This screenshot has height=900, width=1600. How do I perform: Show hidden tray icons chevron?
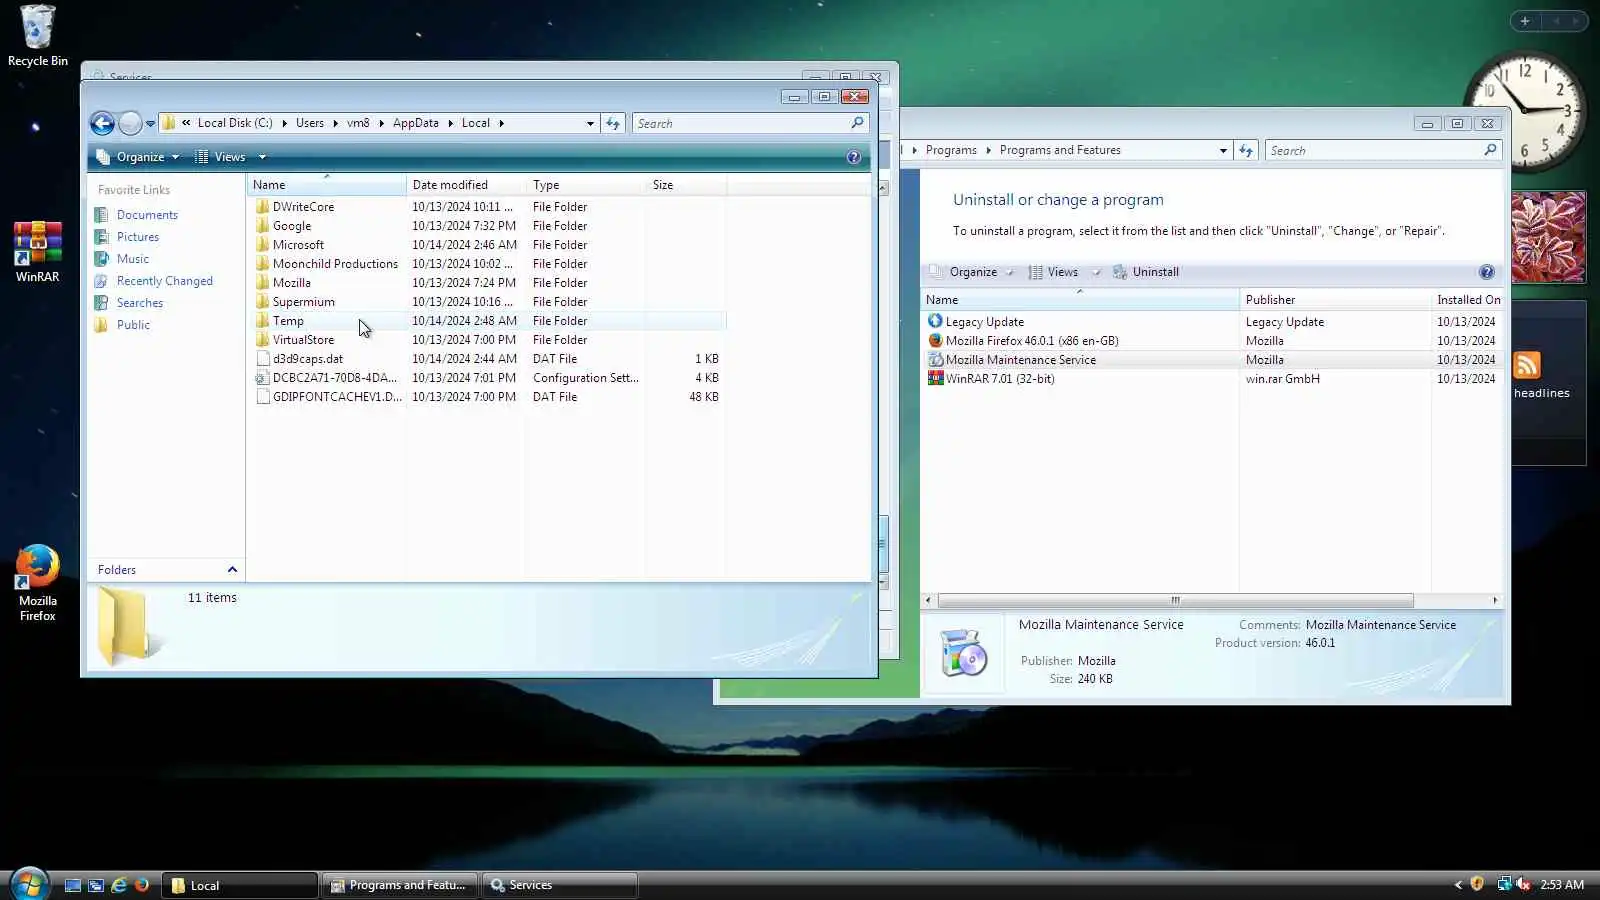click(1457, 884)
